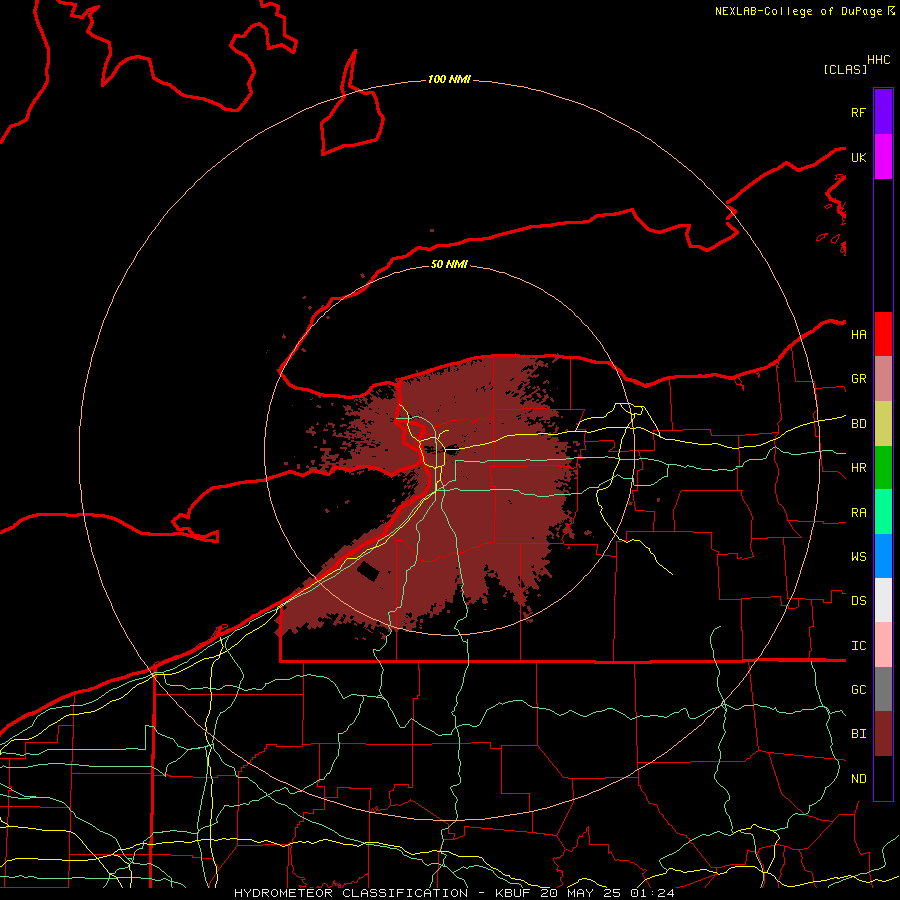The height and width of the screenshot is (900, 900).
Task: Click the BI brown legend swatch
Action: point(883,734)
